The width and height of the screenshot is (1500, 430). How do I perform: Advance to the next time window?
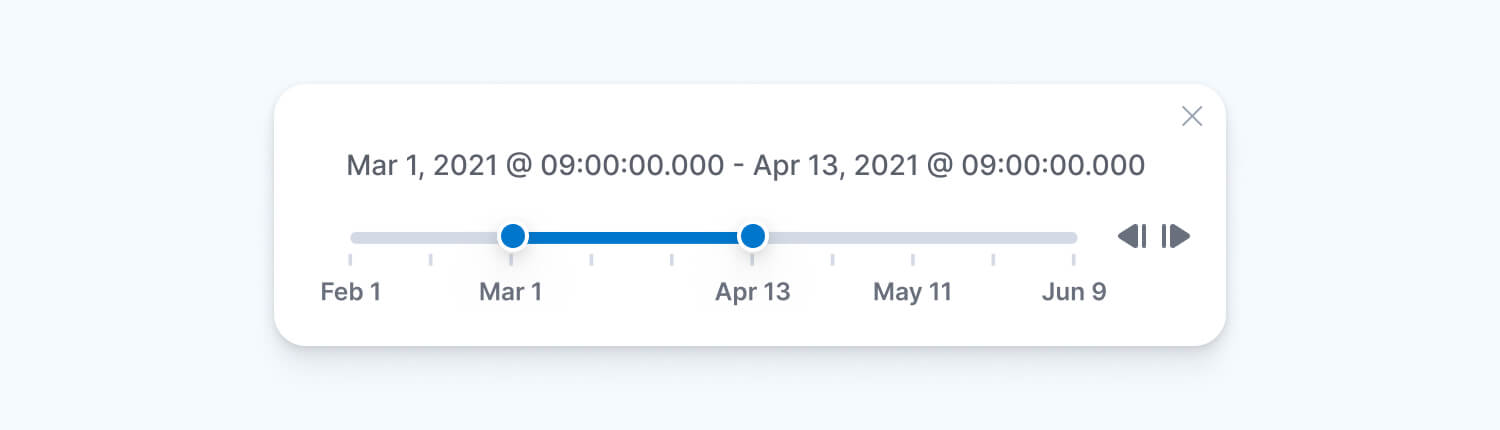(x=1176, y=237)
